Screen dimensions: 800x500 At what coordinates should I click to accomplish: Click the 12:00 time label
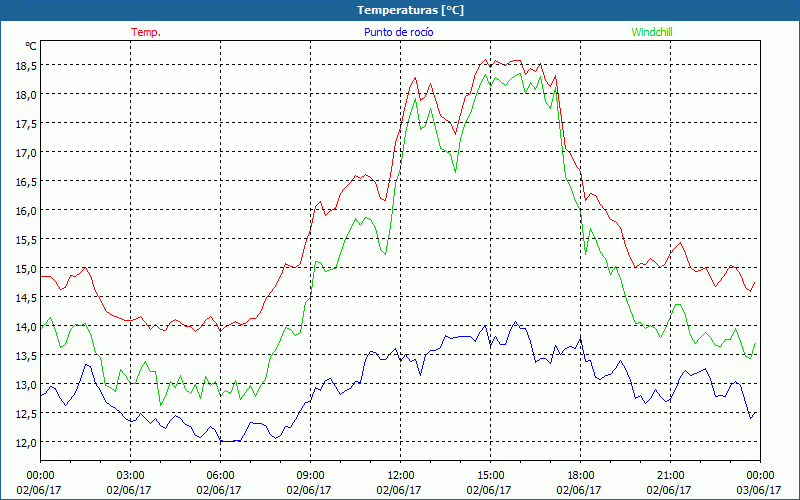[401, 476]
